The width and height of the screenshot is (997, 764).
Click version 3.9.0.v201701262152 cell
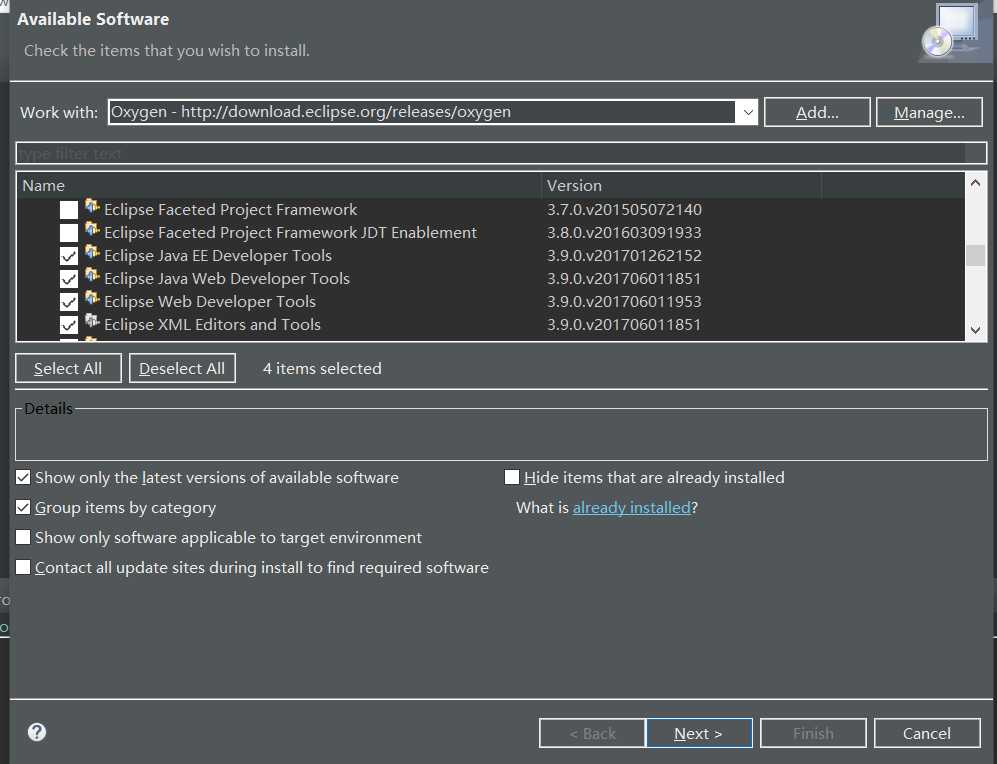click(x=624, y=256)
